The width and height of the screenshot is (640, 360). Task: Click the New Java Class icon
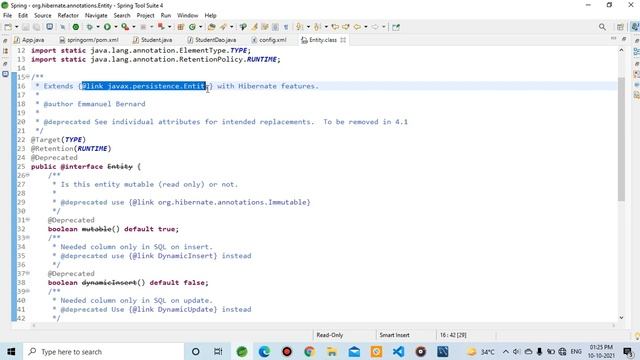pos(192,27)
